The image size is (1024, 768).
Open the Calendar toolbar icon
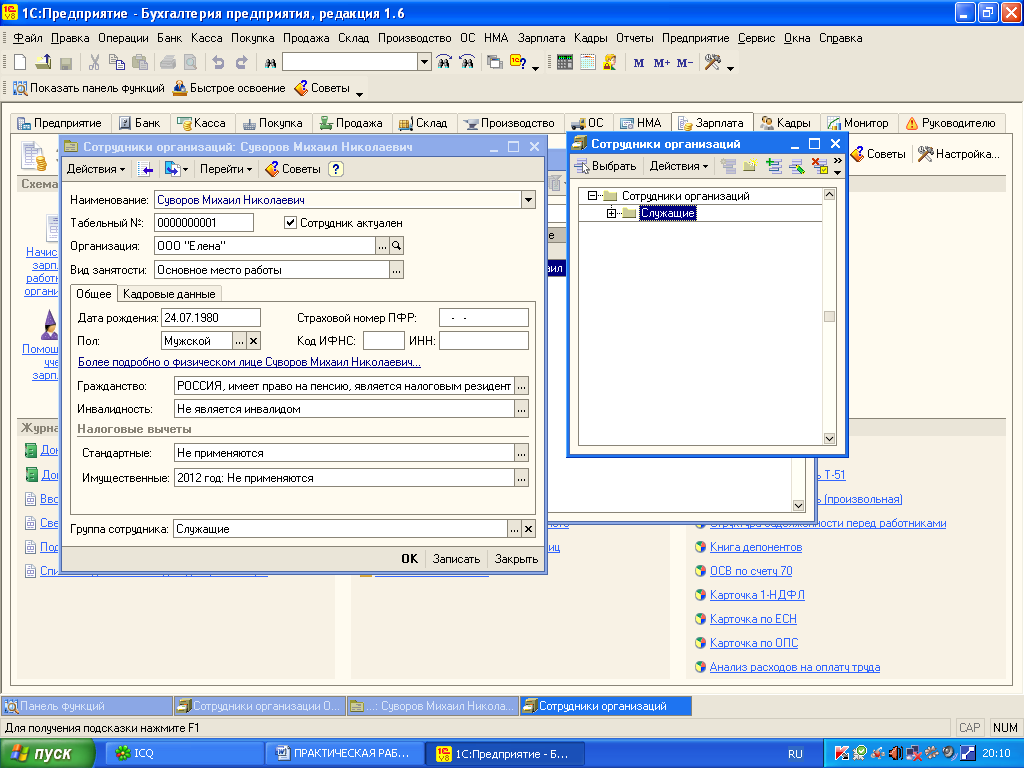click(x=588, y=63)
